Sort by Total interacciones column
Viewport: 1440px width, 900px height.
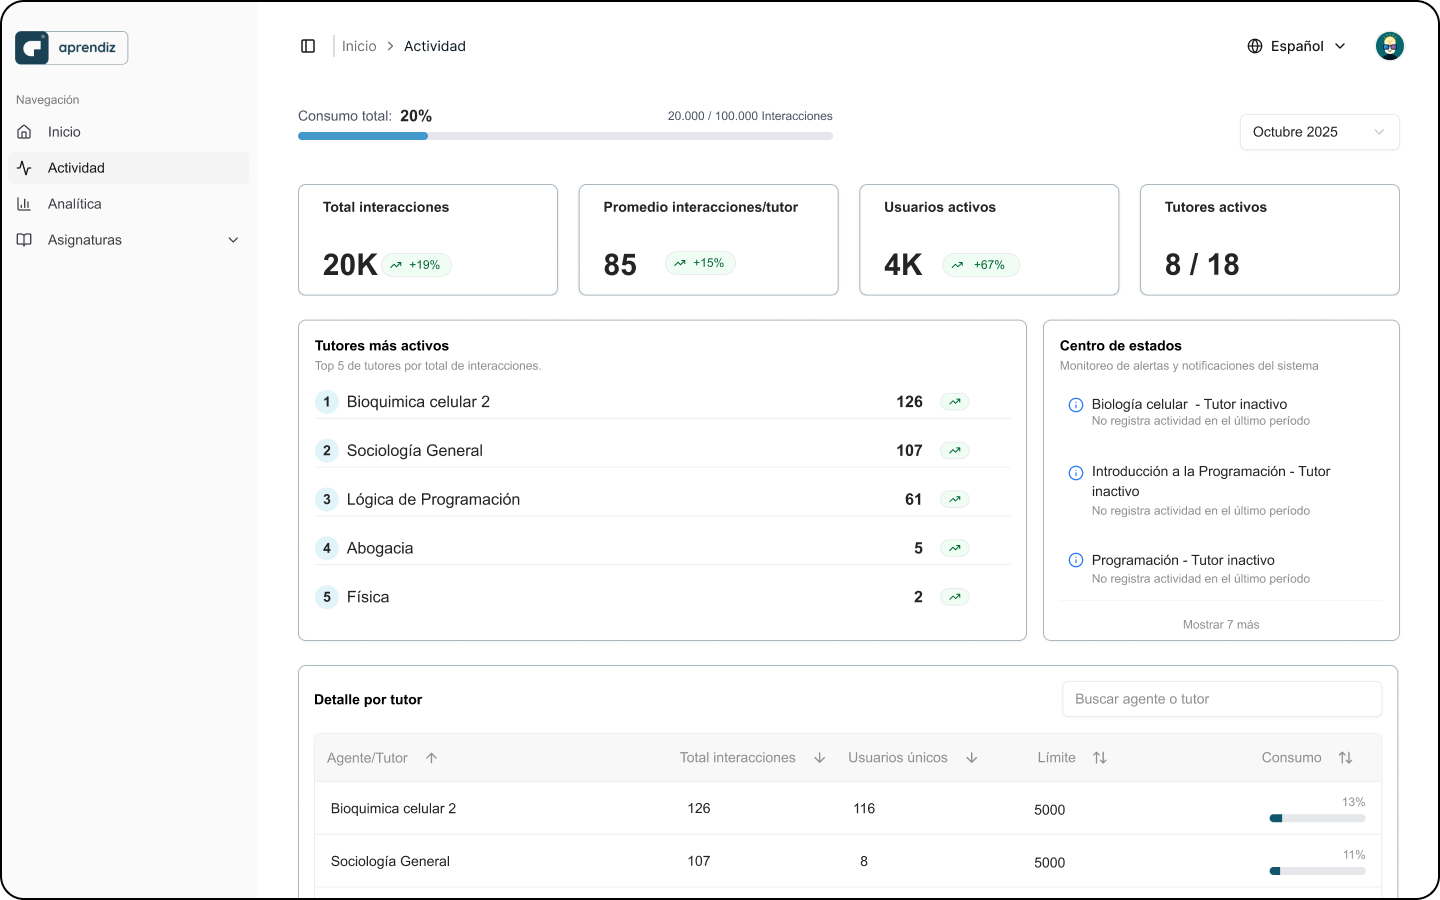pyautogui.click(x=819, y=758)
